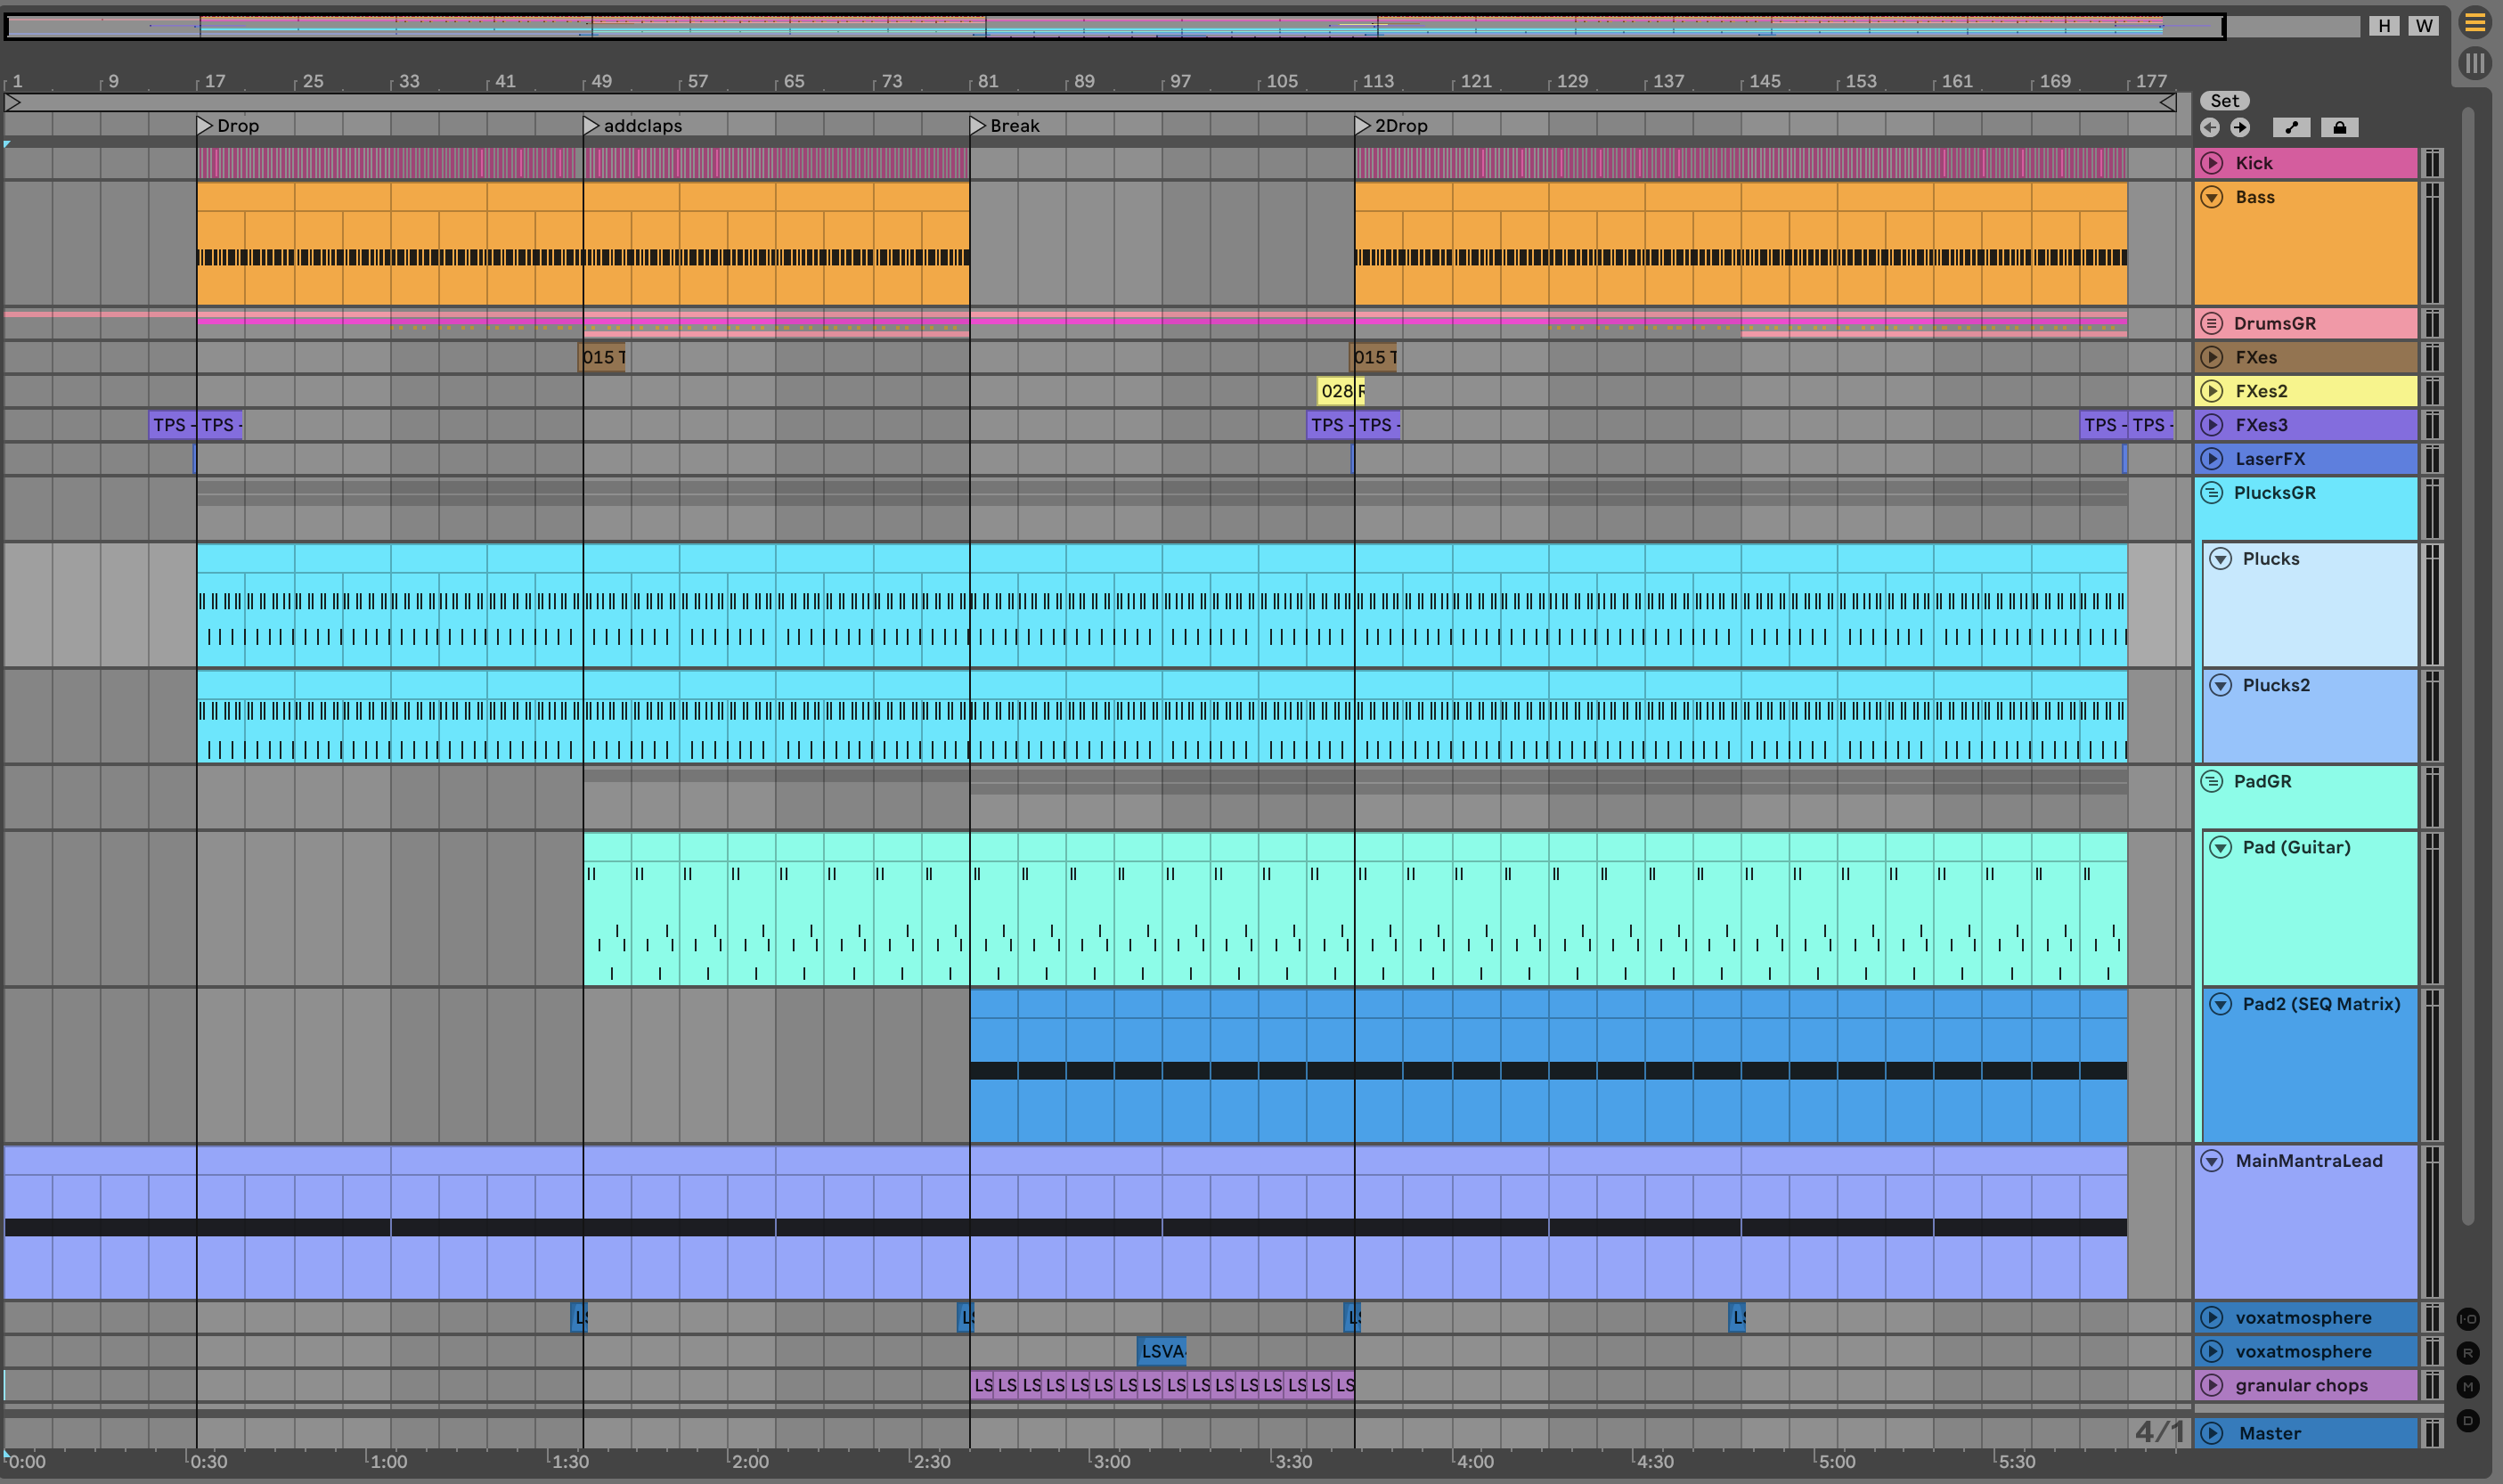
Task: Unfold the Kick track
Action: coord(2212,163)
